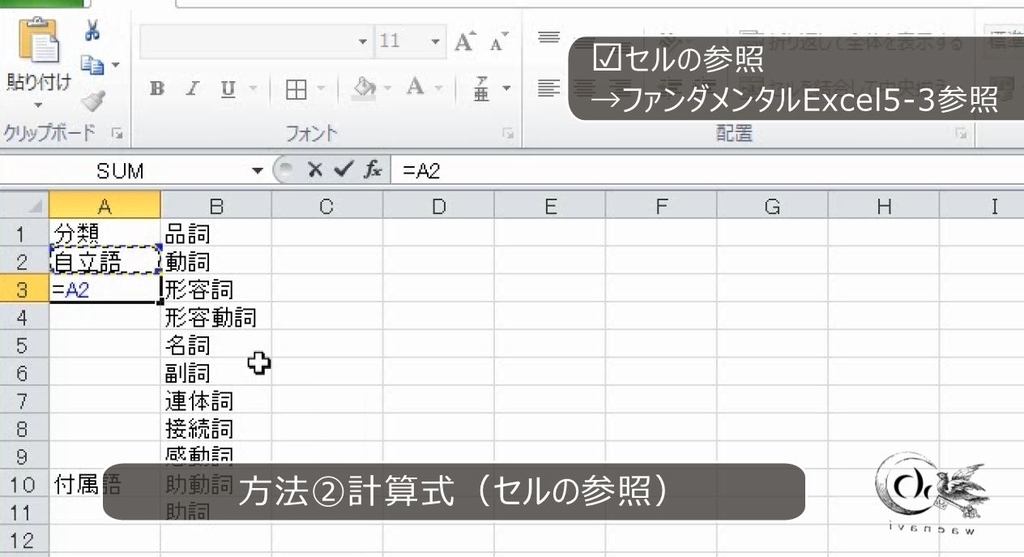This screenshot has width=1024, height=557.
Task: Select the Format Painter brush icon
Action: (x=93, y=100)
